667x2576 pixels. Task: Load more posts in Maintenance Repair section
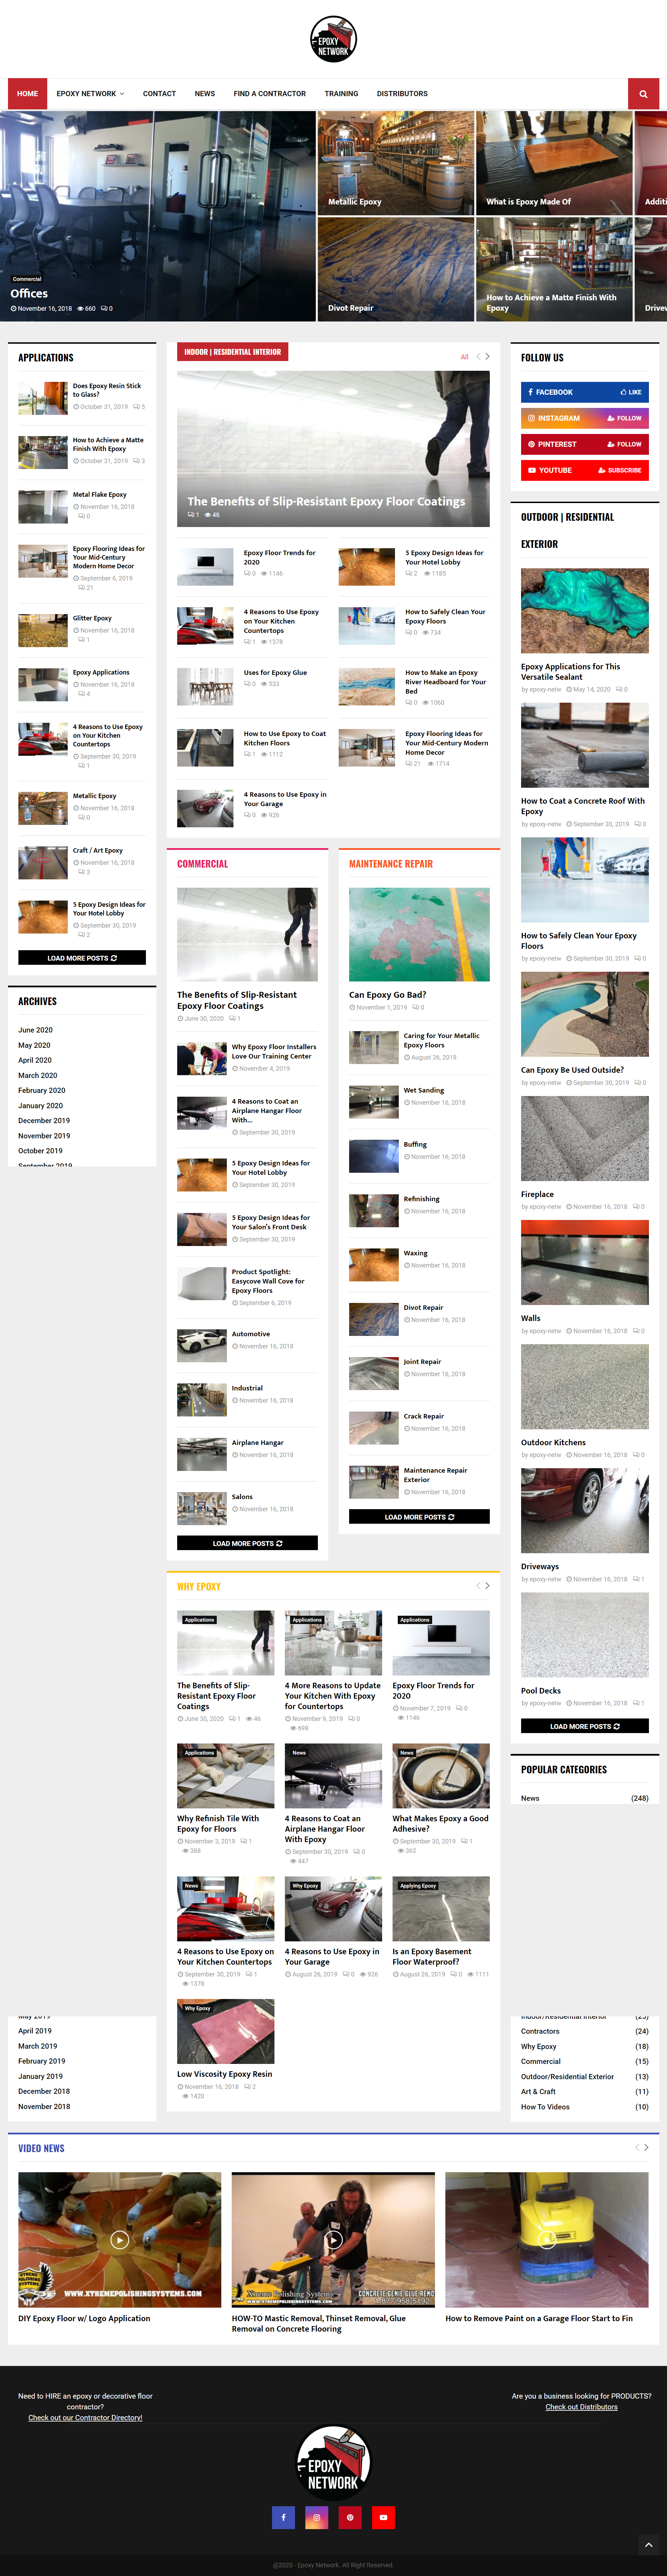[419, 1517]
